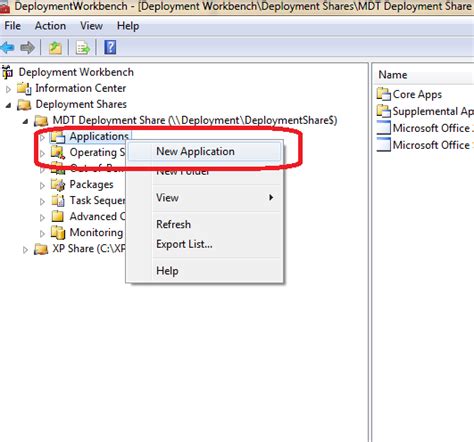Open the View menu in menu bar
474x442 pixels.
91,26
